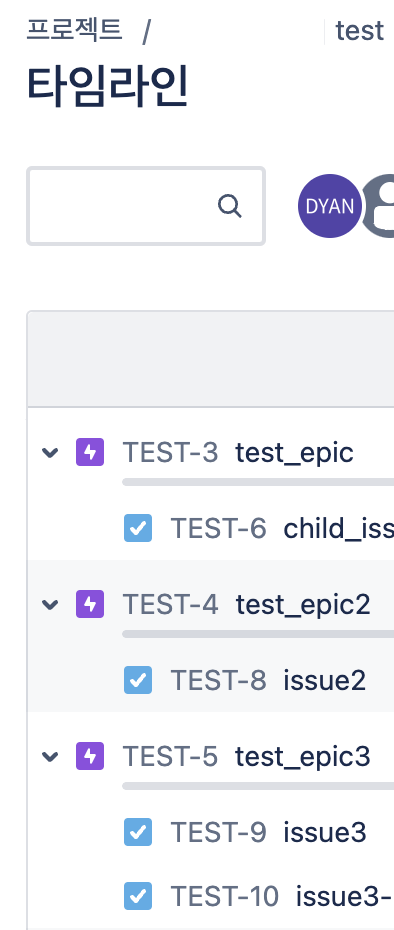Select the DYAN user avatar
The height and width of the screenshot is (930, 394).
click(330, 206)
